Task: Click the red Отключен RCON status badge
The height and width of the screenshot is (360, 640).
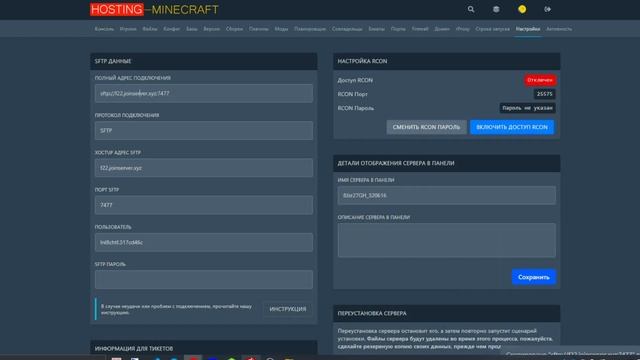Action: point(540,80)
